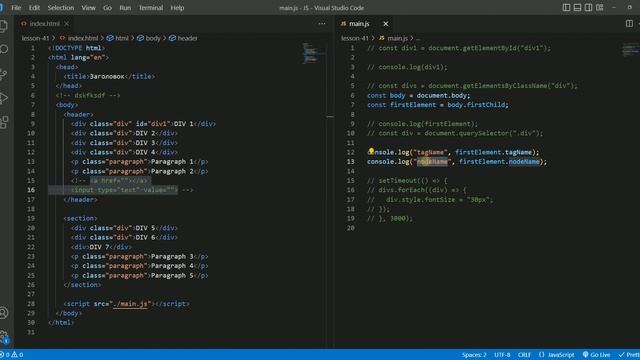
Task: Toggle the bottom Panel layout icon
Action: tap(577, 7)
